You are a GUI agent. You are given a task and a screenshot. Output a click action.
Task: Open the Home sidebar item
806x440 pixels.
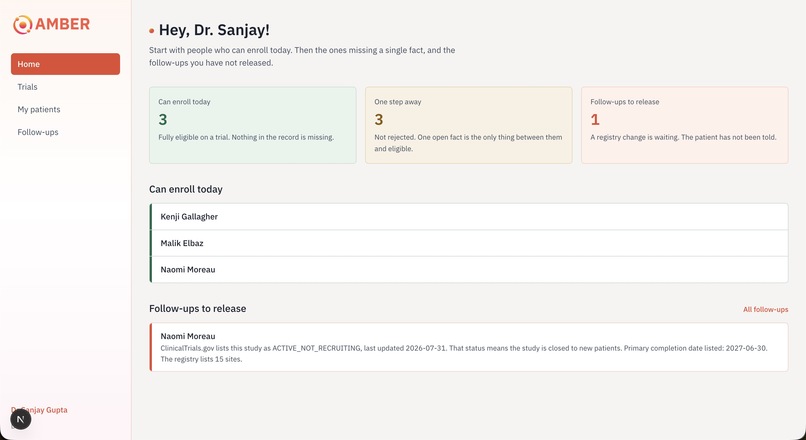click(x=65, y=64)
